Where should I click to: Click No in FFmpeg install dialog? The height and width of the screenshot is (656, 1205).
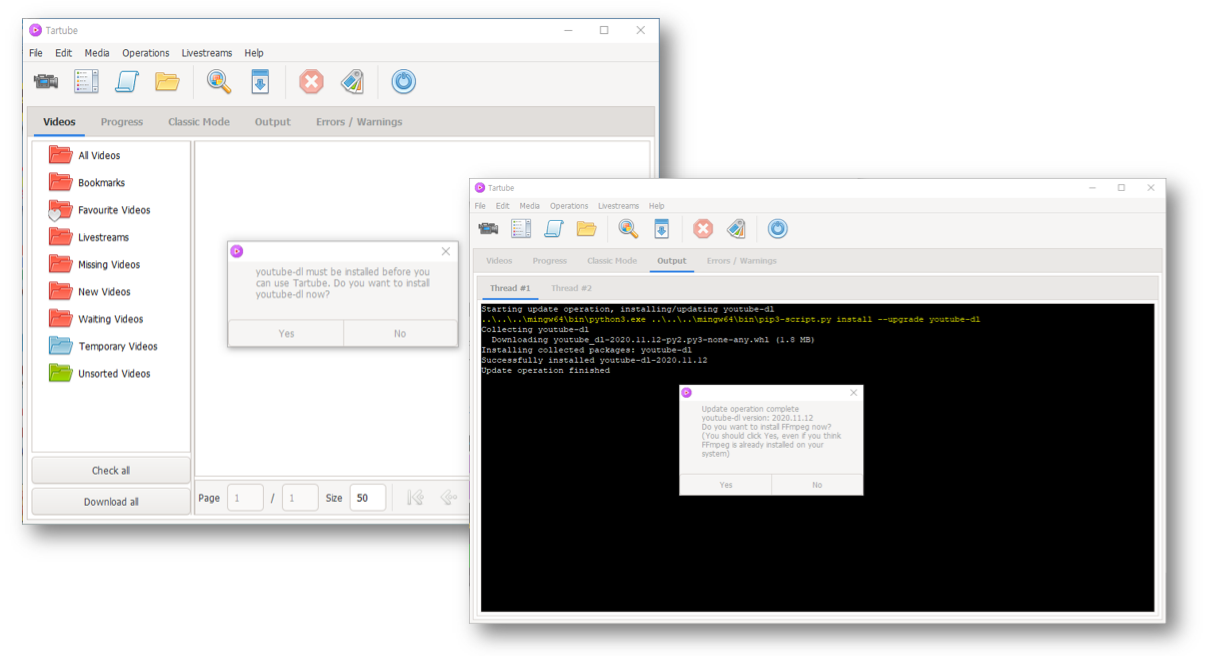(817, 485)
